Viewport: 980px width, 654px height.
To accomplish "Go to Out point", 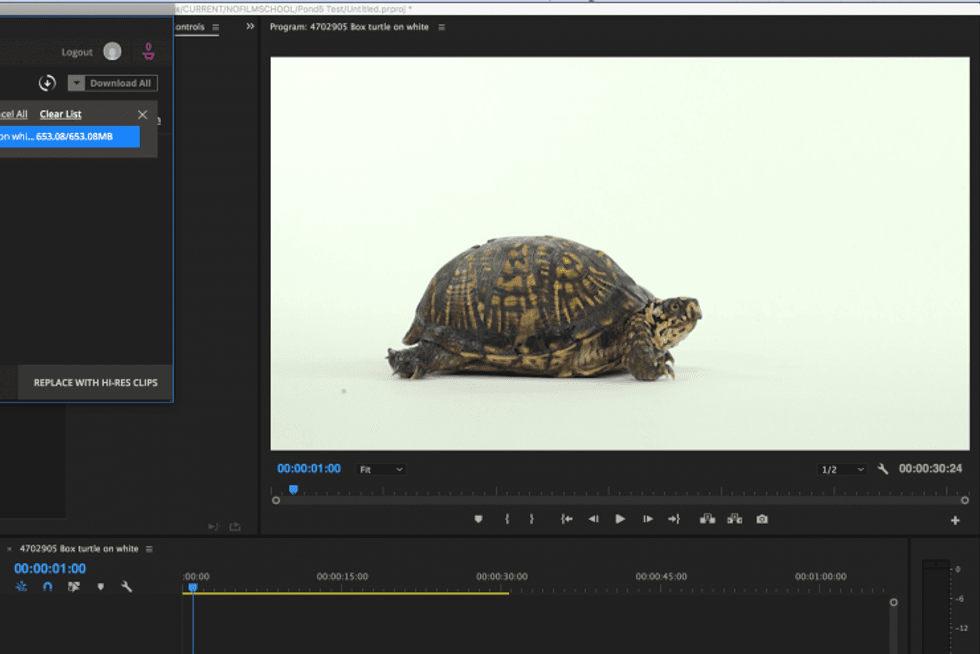I will [x=674, y=519].
